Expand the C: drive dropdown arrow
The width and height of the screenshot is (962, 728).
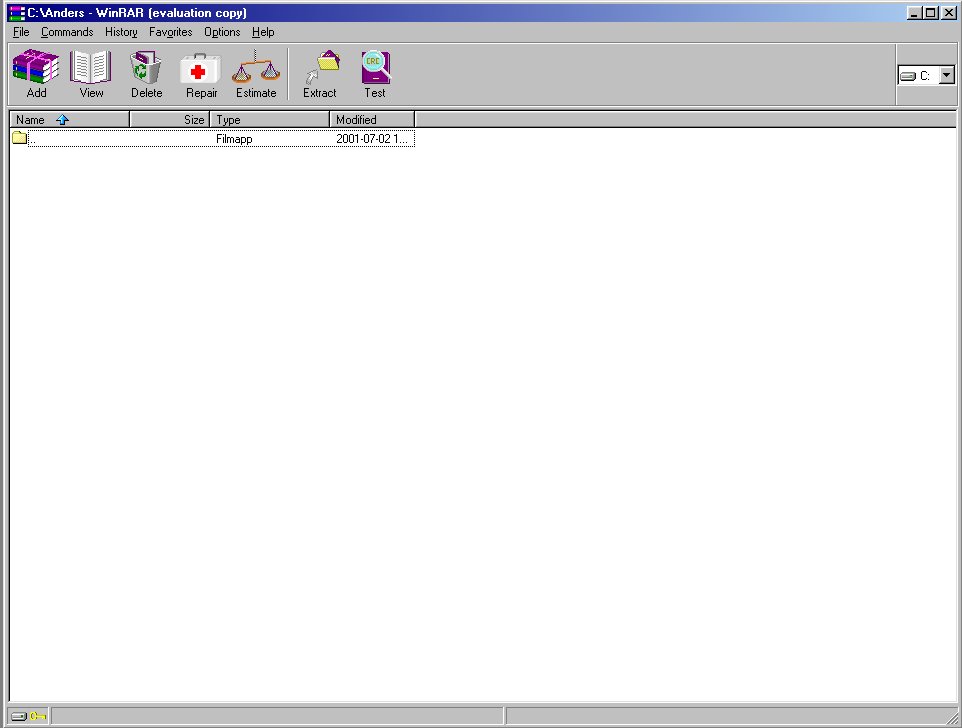(947, 75)
